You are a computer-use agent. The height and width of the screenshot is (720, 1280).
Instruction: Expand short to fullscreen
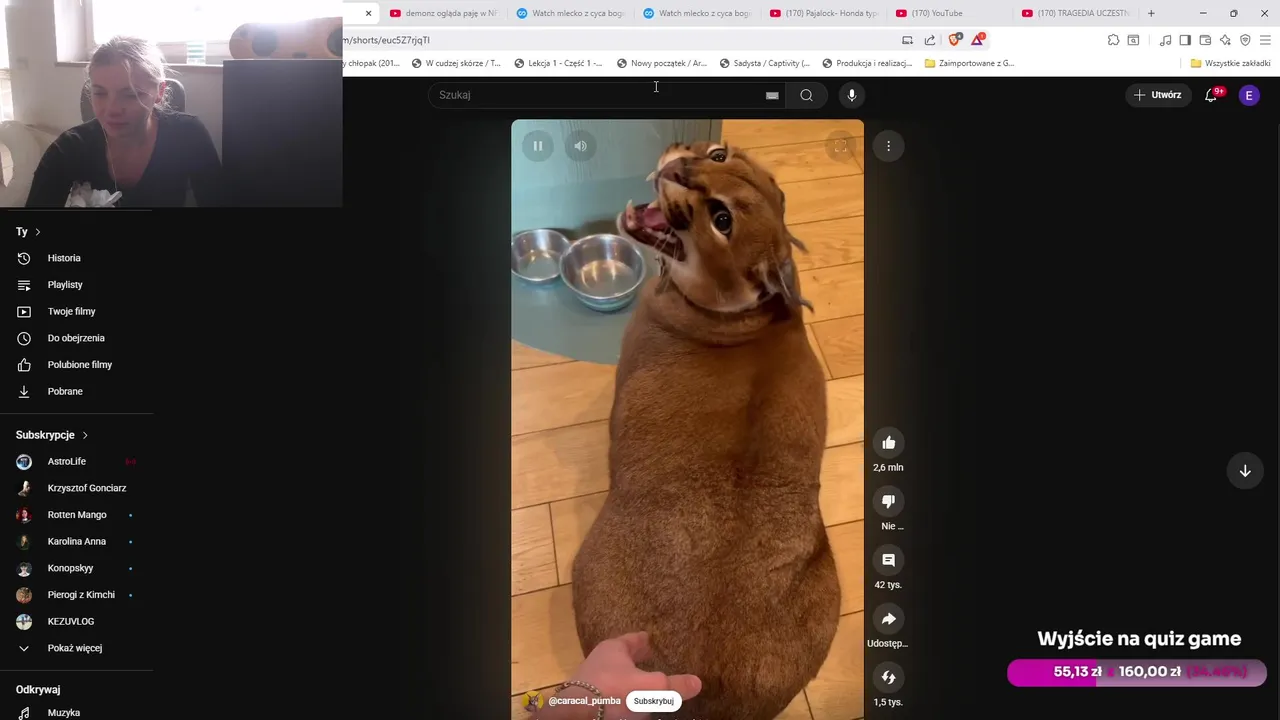[840, 146]
